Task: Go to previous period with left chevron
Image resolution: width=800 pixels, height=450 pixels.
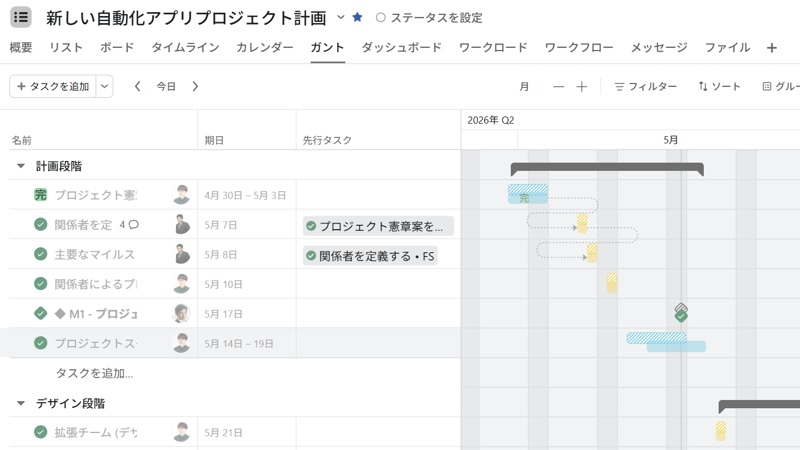Action: [137, 86]
